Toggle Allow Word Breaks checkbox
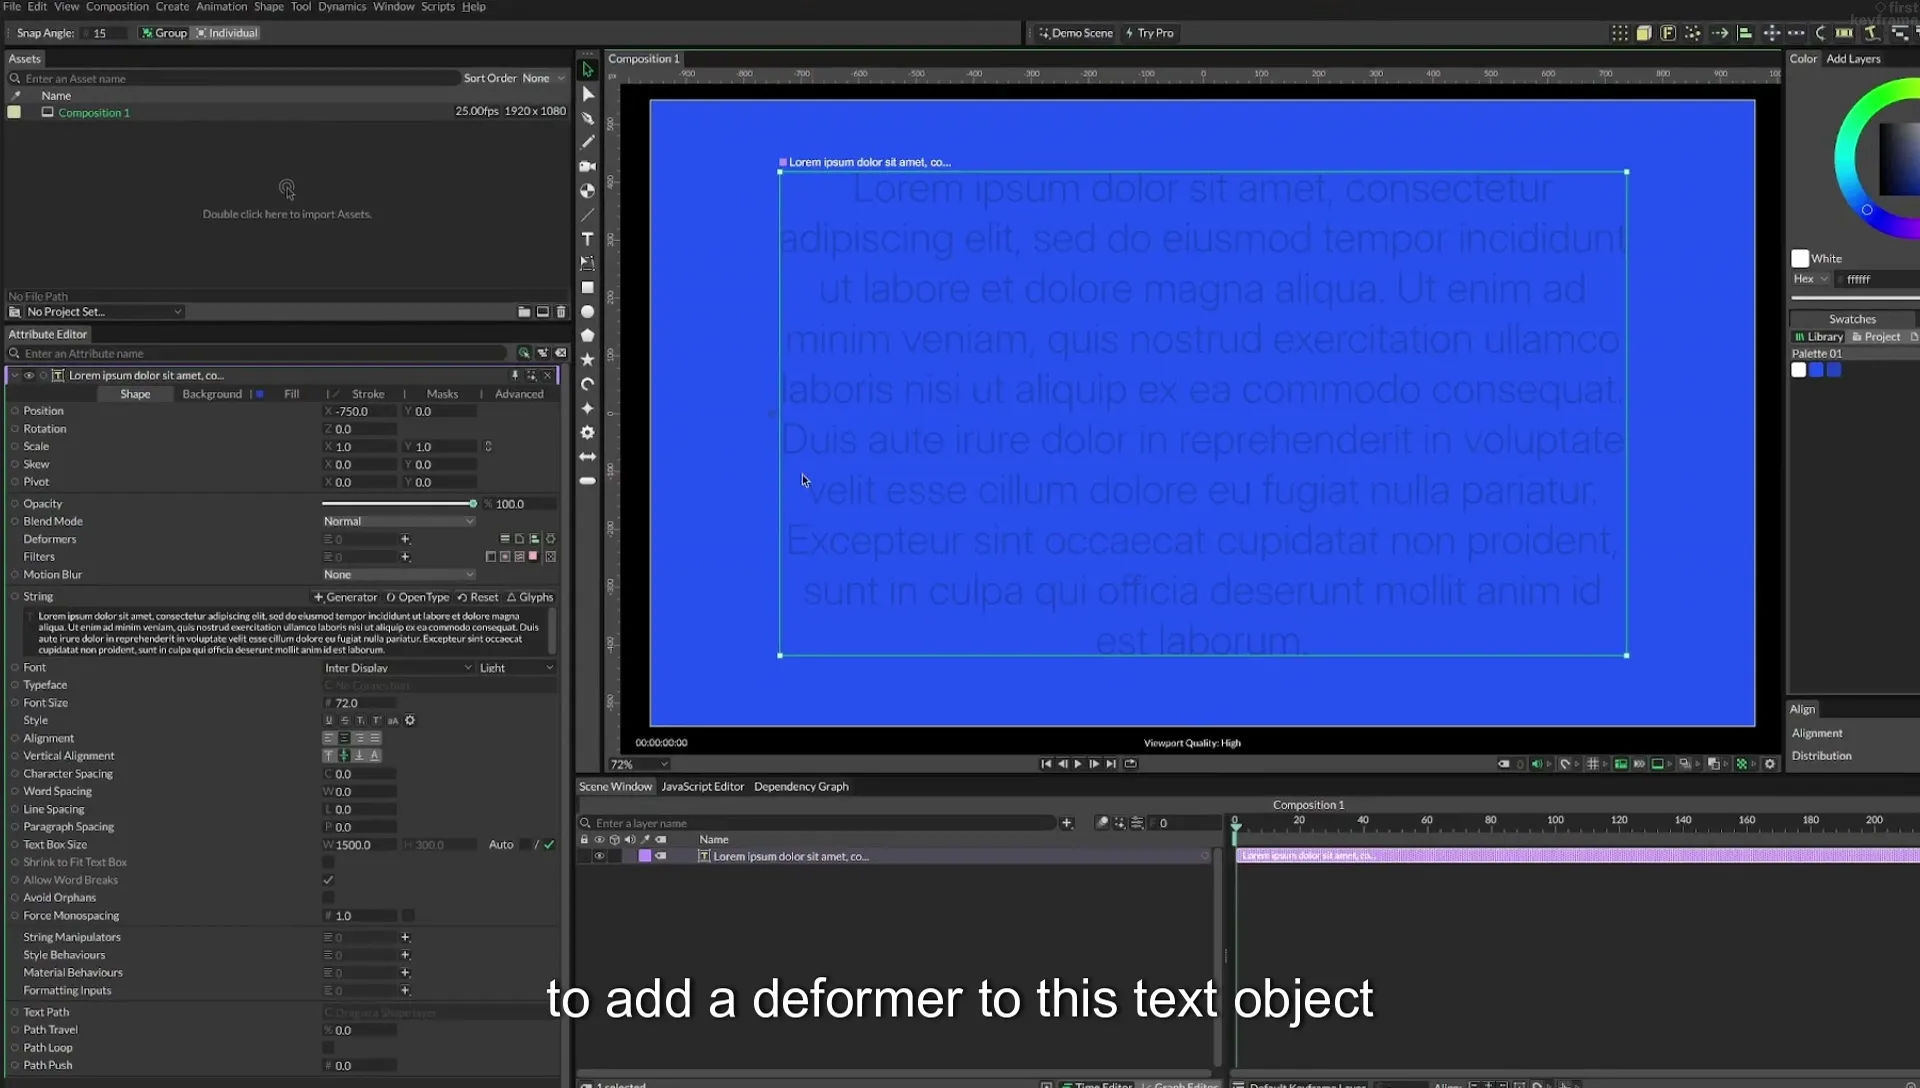Screen dimensions: 1920x1088 (x=328, y=880)
